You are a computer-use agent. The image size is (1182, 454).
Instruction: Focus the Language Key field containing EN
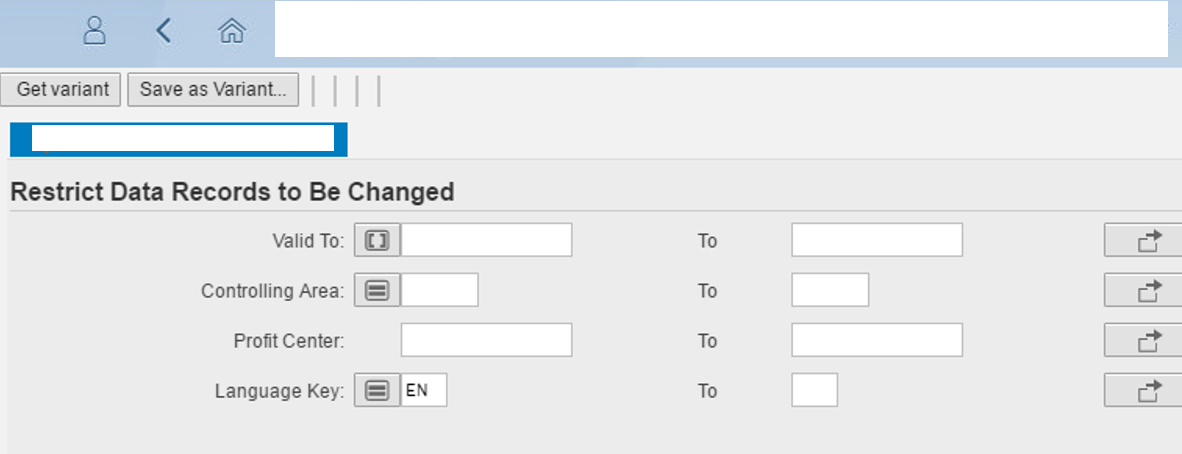pos(424,390)
